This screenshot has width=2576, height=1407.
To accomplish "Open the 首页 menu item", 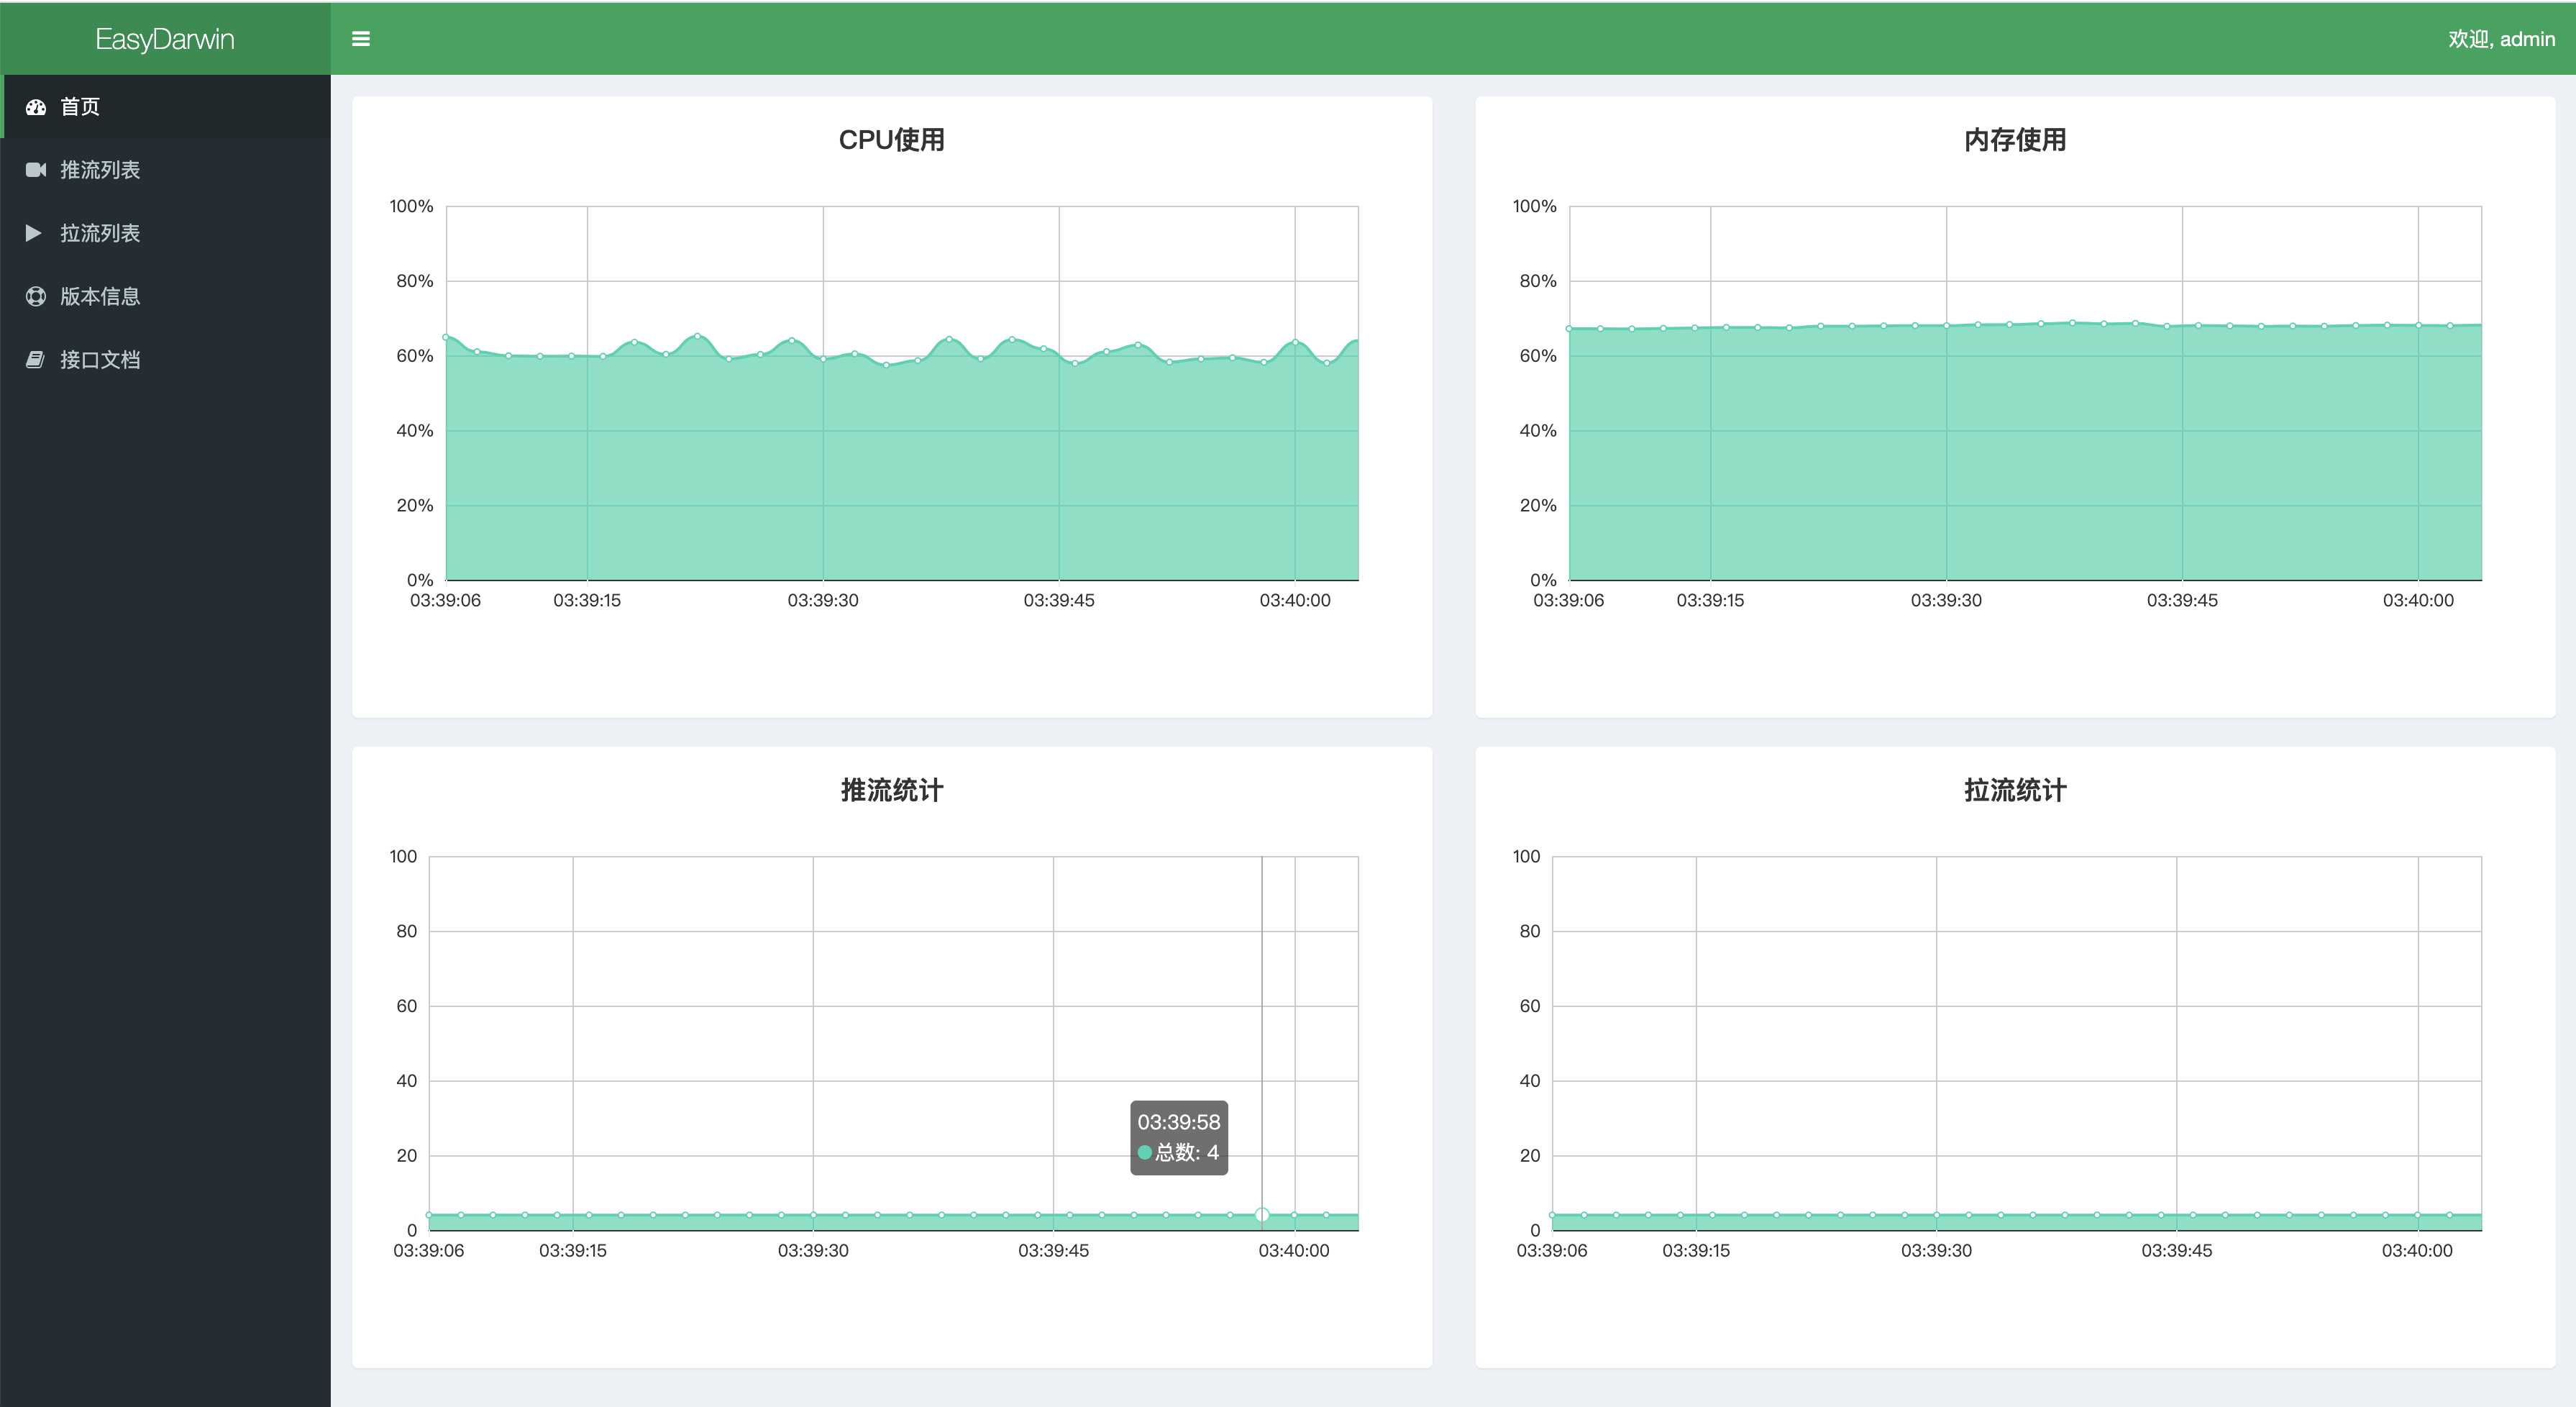I will click(x=166, y=107).
